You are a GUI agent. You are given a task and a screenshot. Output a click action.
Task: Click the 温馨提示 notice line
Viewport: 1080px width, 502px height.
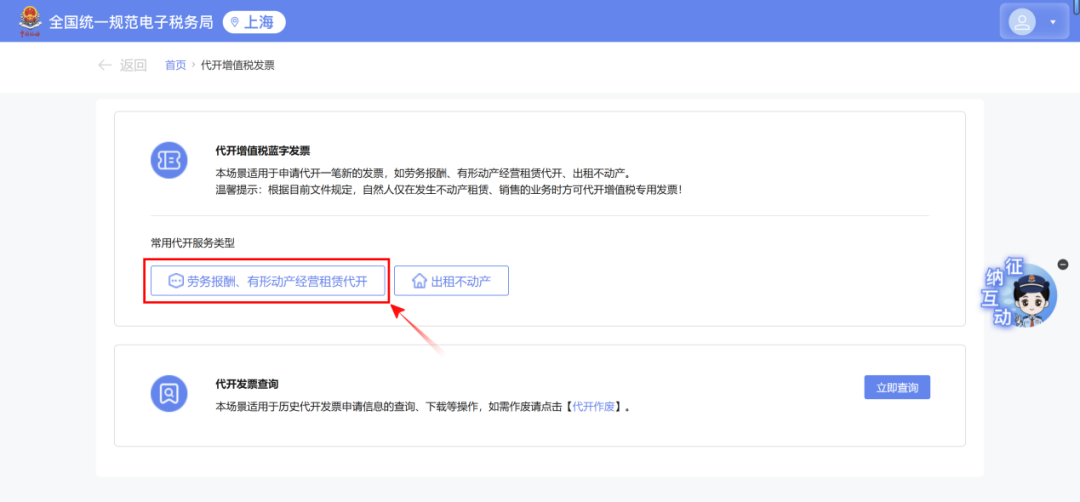(449, 188)
